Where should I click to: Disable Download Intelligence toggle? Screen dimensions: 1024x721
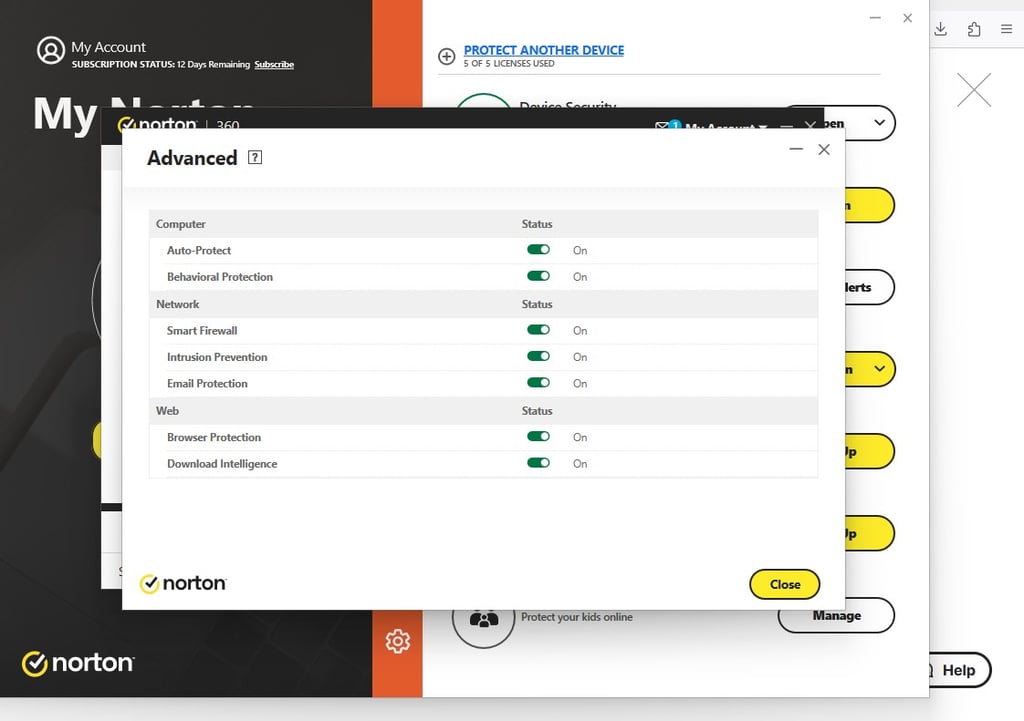coord(538,463)
